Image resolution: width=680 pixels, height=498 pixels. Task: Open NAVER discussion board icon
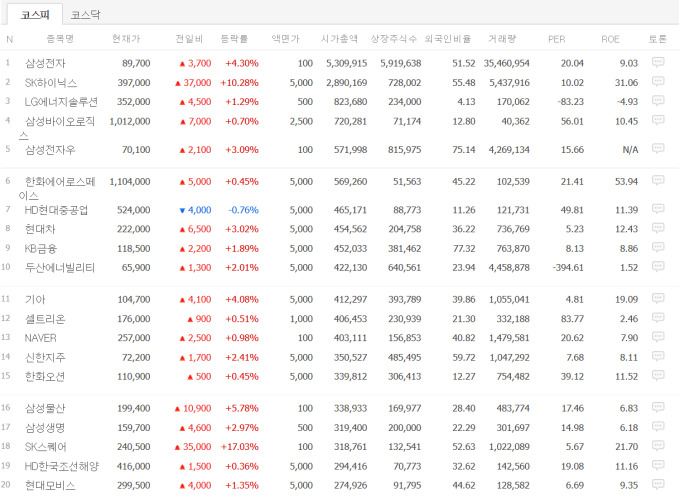coord(658,338)
